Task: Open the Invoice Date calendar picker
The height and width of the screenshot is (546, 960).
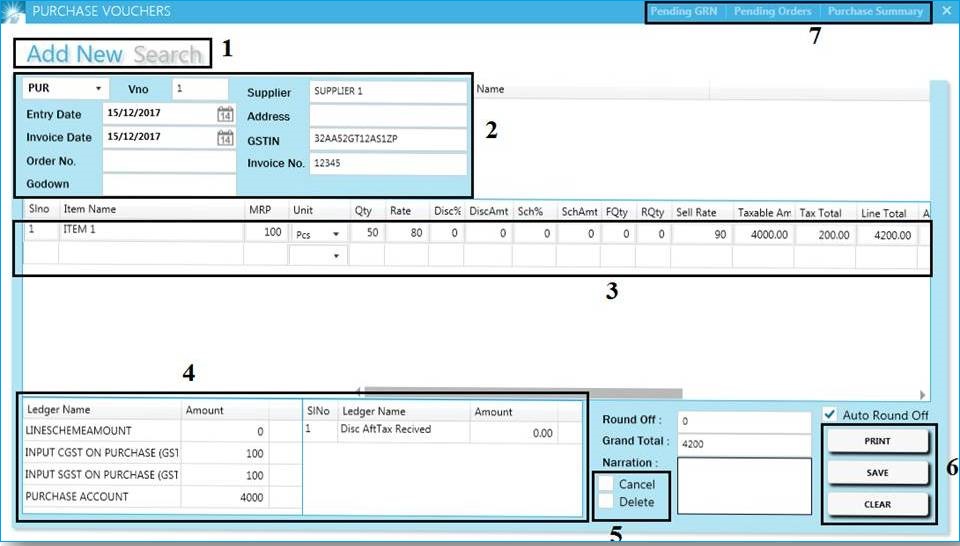Action: [x=225, y=138]
